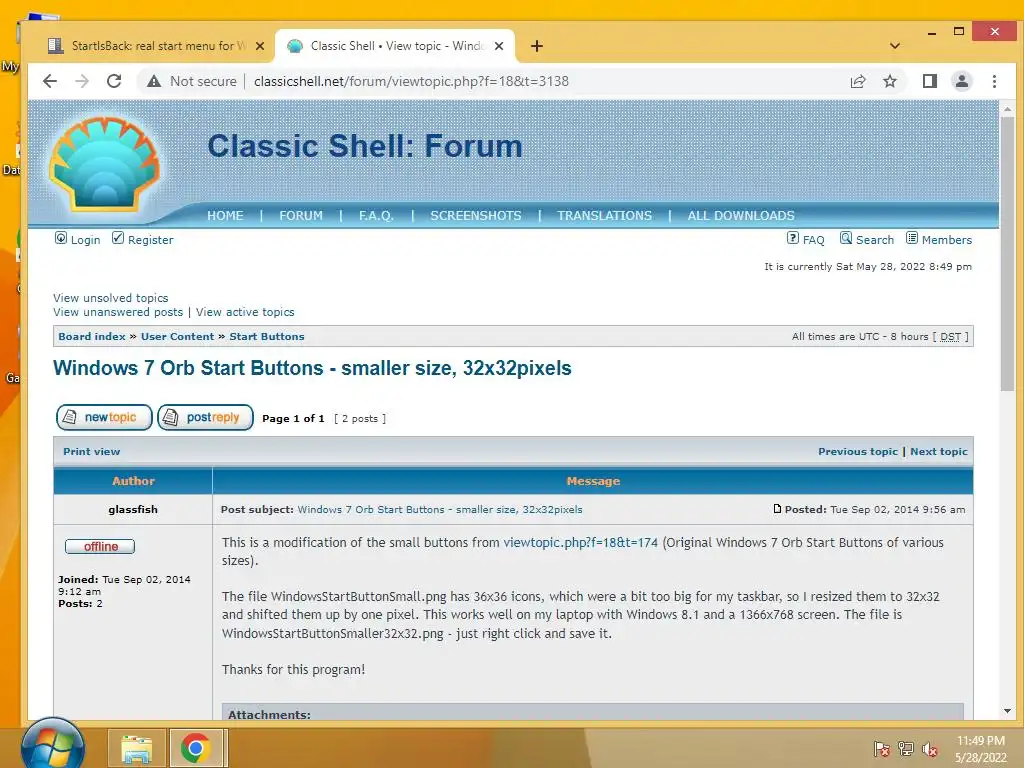Click the address bar URL

(x=411, y=81)
